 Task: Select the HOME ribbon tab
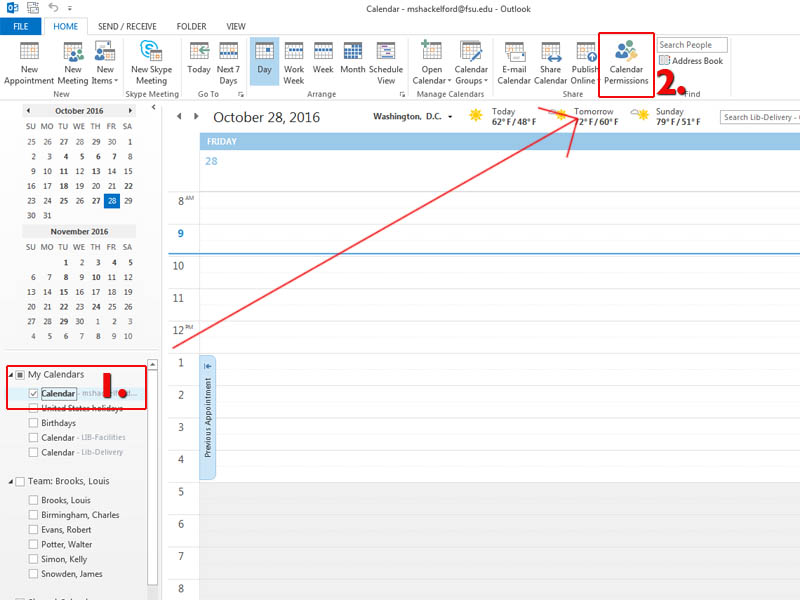[66, 27]
